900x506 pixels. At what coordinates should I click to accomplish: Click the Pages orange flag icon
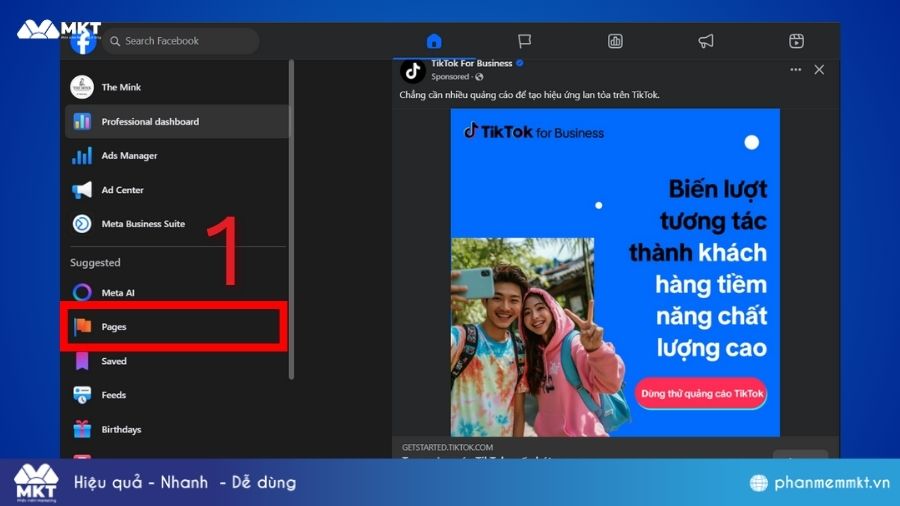[83, 326]
